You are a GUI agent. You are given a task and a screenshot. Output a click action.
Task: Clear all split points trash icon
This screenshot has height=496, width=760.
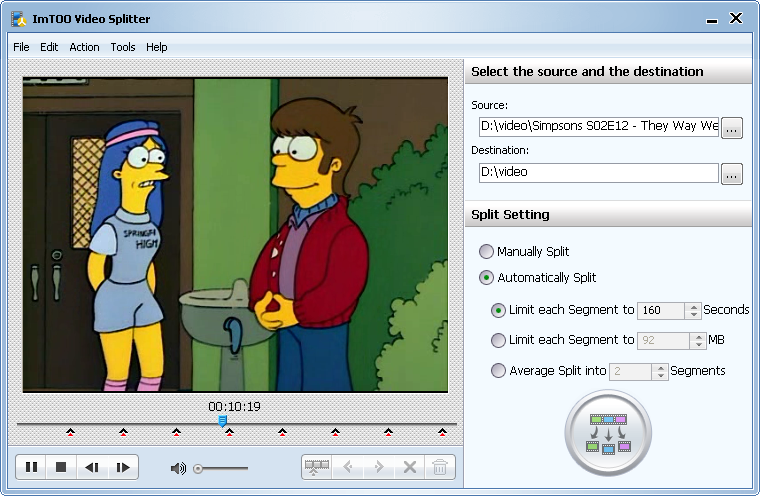[440, 467]
